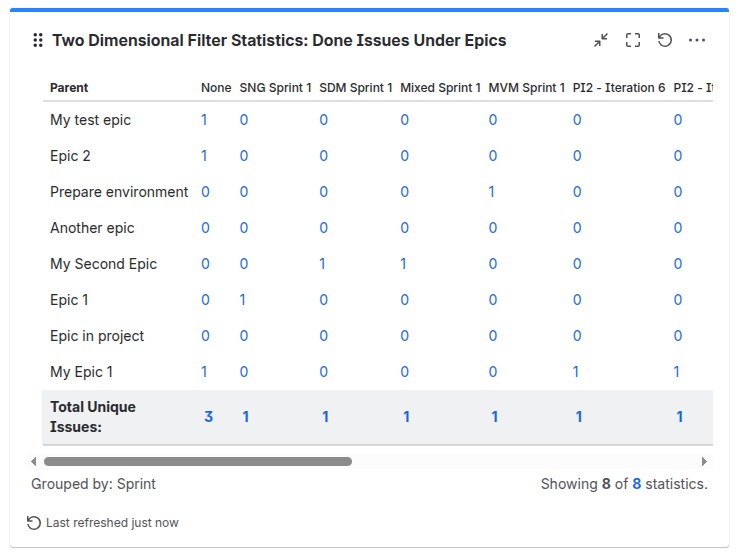Open gadget in full screen view

click(633, 40)
